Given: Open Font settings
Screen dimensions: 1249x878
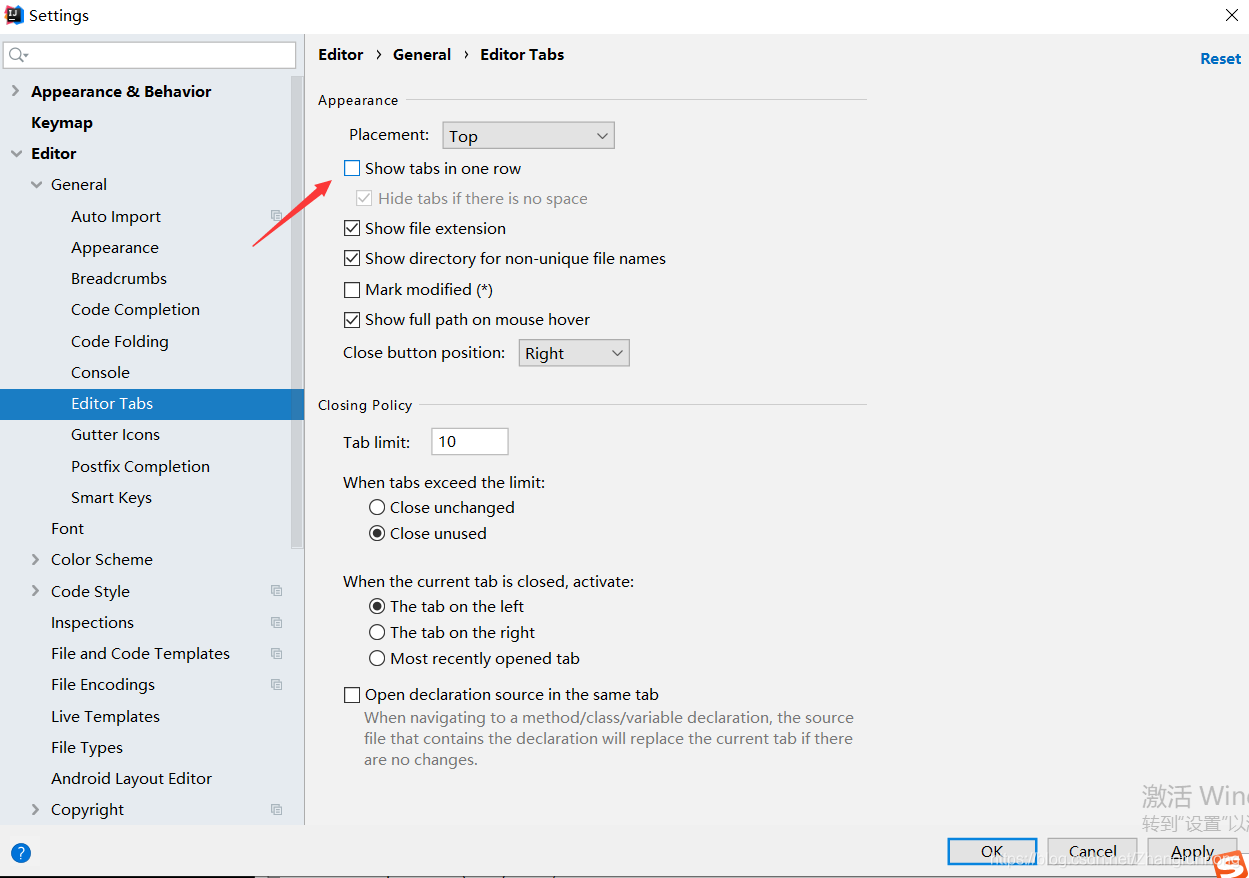Looking at the screenshot, I should pos(68,528).
